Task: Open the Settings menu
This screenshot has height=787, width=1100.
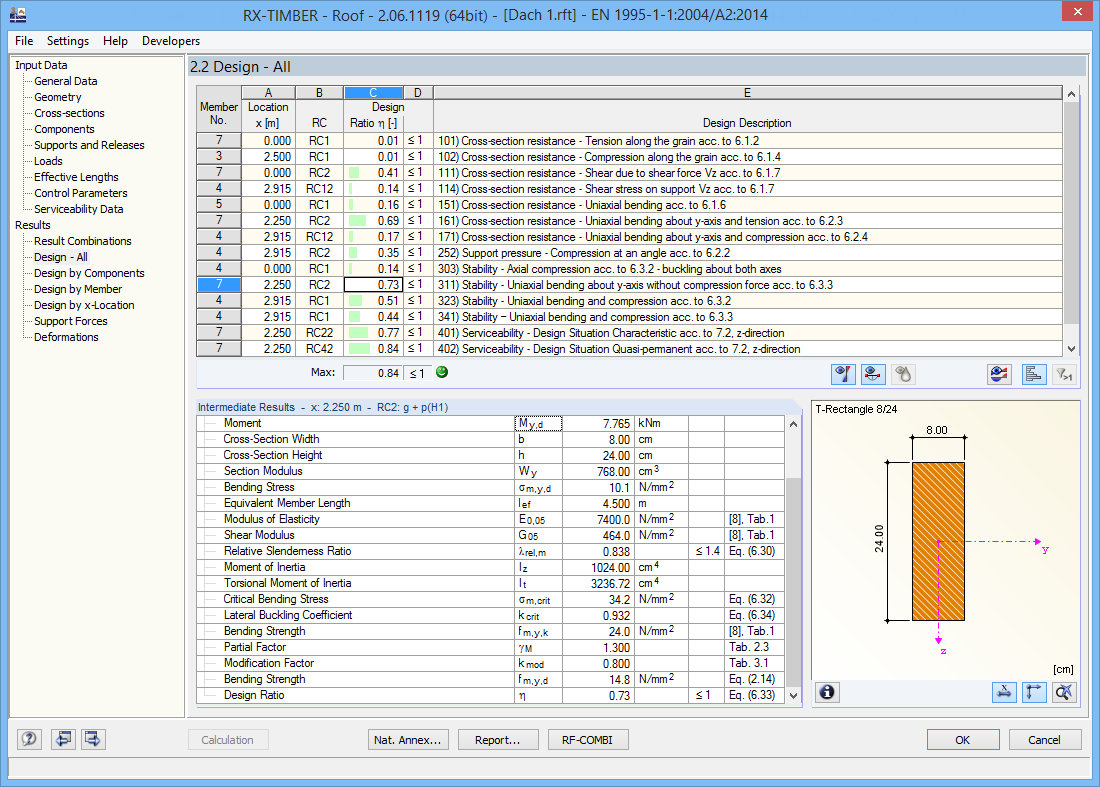Action: point(68,41)
